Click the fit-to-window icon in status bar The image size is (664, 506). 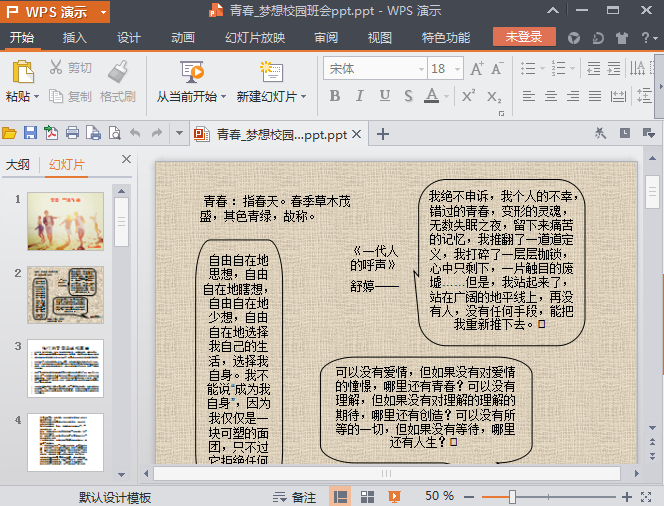pyautogui.click(x=645, y=496)
